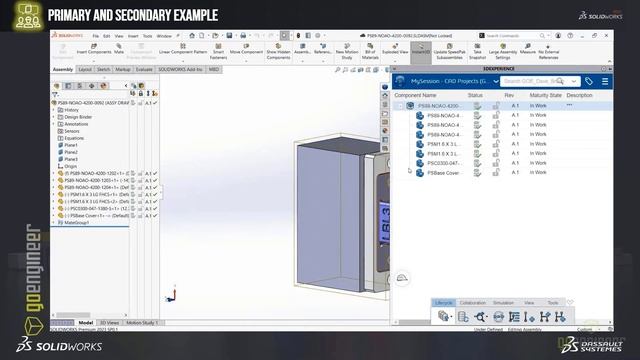
Task: Expand the History tree node
Action: click(53, 110)
